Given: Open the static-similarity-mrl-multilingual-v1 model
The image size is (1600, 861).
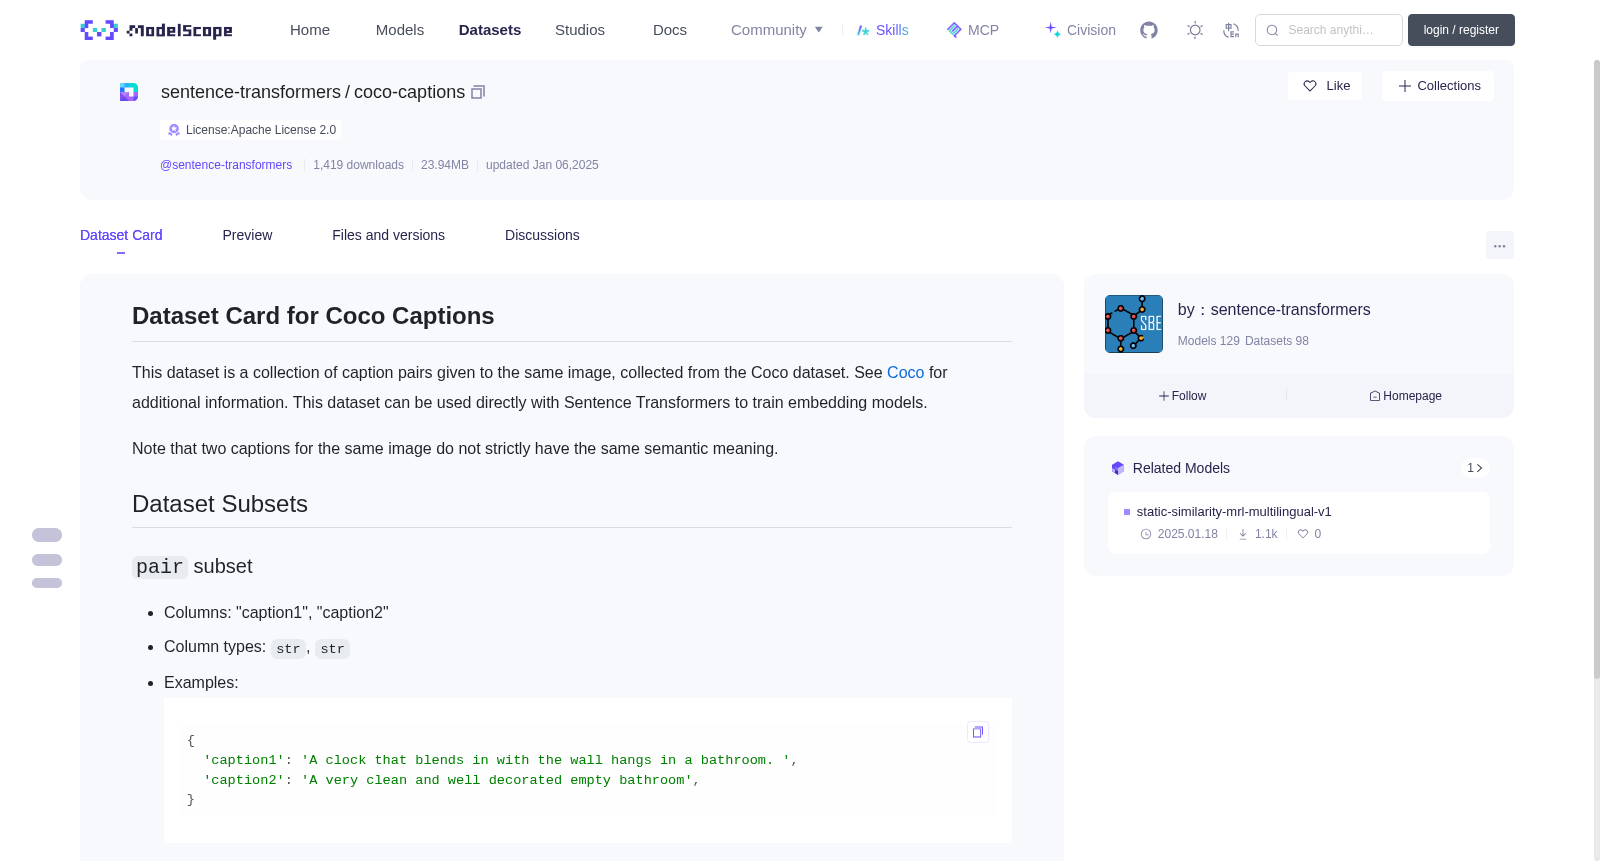Looking at the screenshot, I should coord(1234,512).
